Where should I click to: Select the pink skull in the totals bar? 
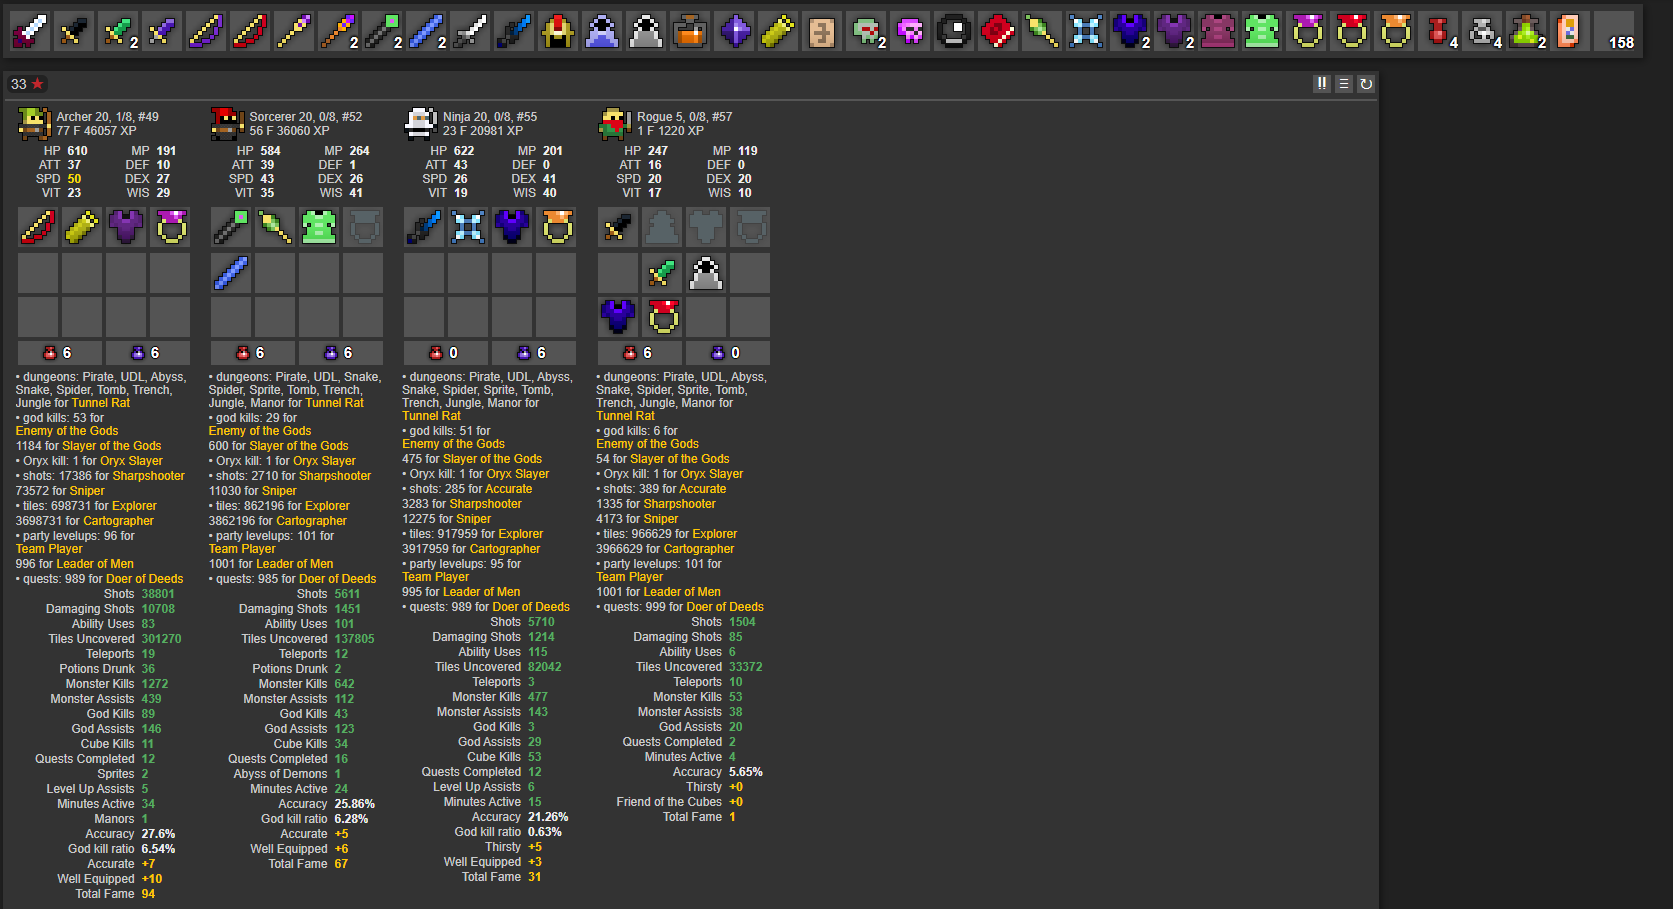[x=910, y=32]
